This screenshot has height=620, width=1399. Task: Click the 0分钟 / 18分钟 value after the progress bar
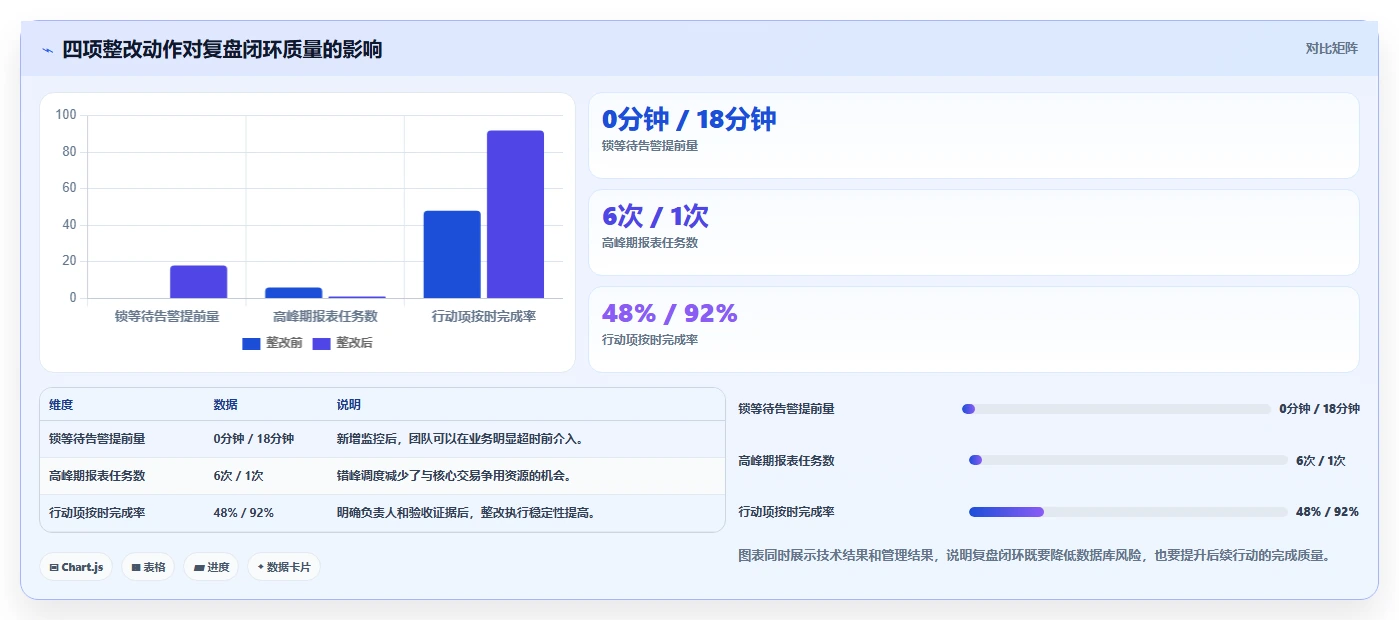pyautogui.click(x=1319, y=409)
